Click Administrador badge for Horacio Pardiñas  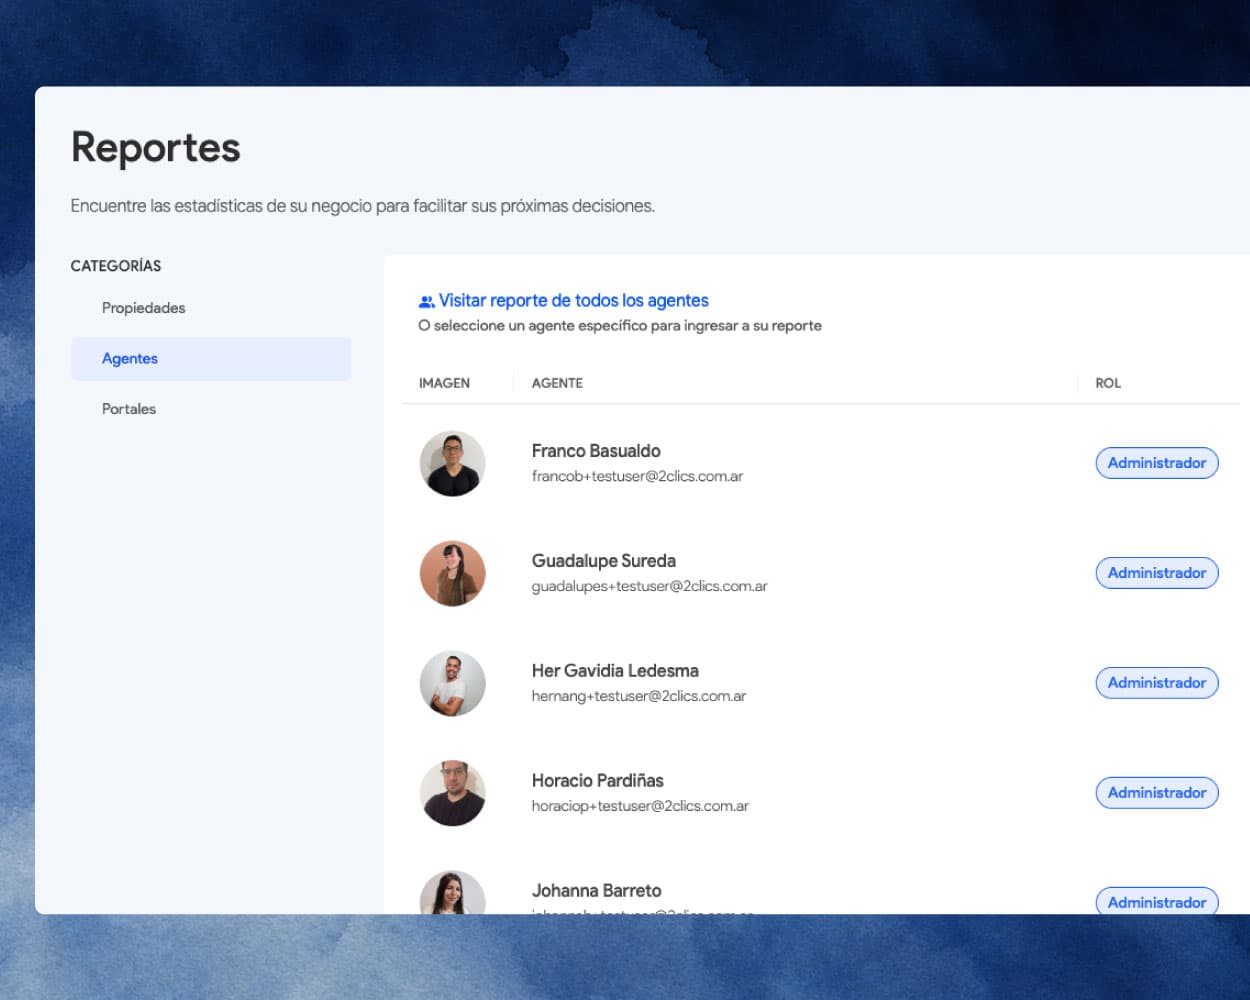click(1157, 793)
